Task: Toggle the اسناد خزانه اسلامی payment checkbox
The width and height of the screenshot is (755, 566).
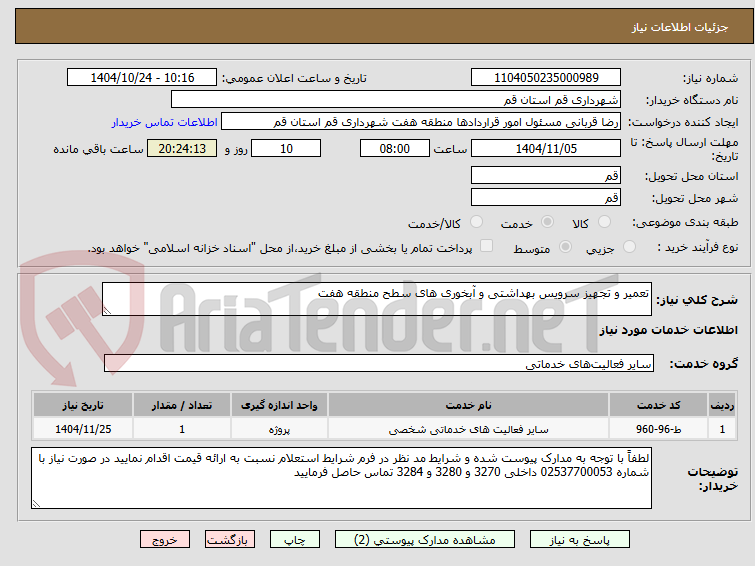Action: [486, 246]
